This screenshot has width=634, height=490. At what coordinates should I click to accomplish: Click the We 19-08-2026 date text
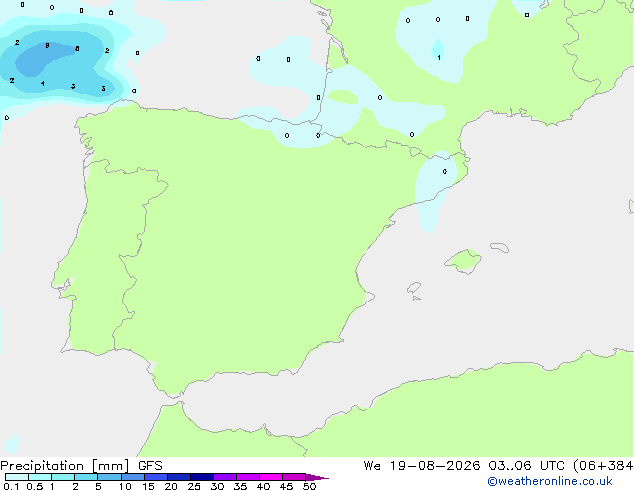pos(422,466)
